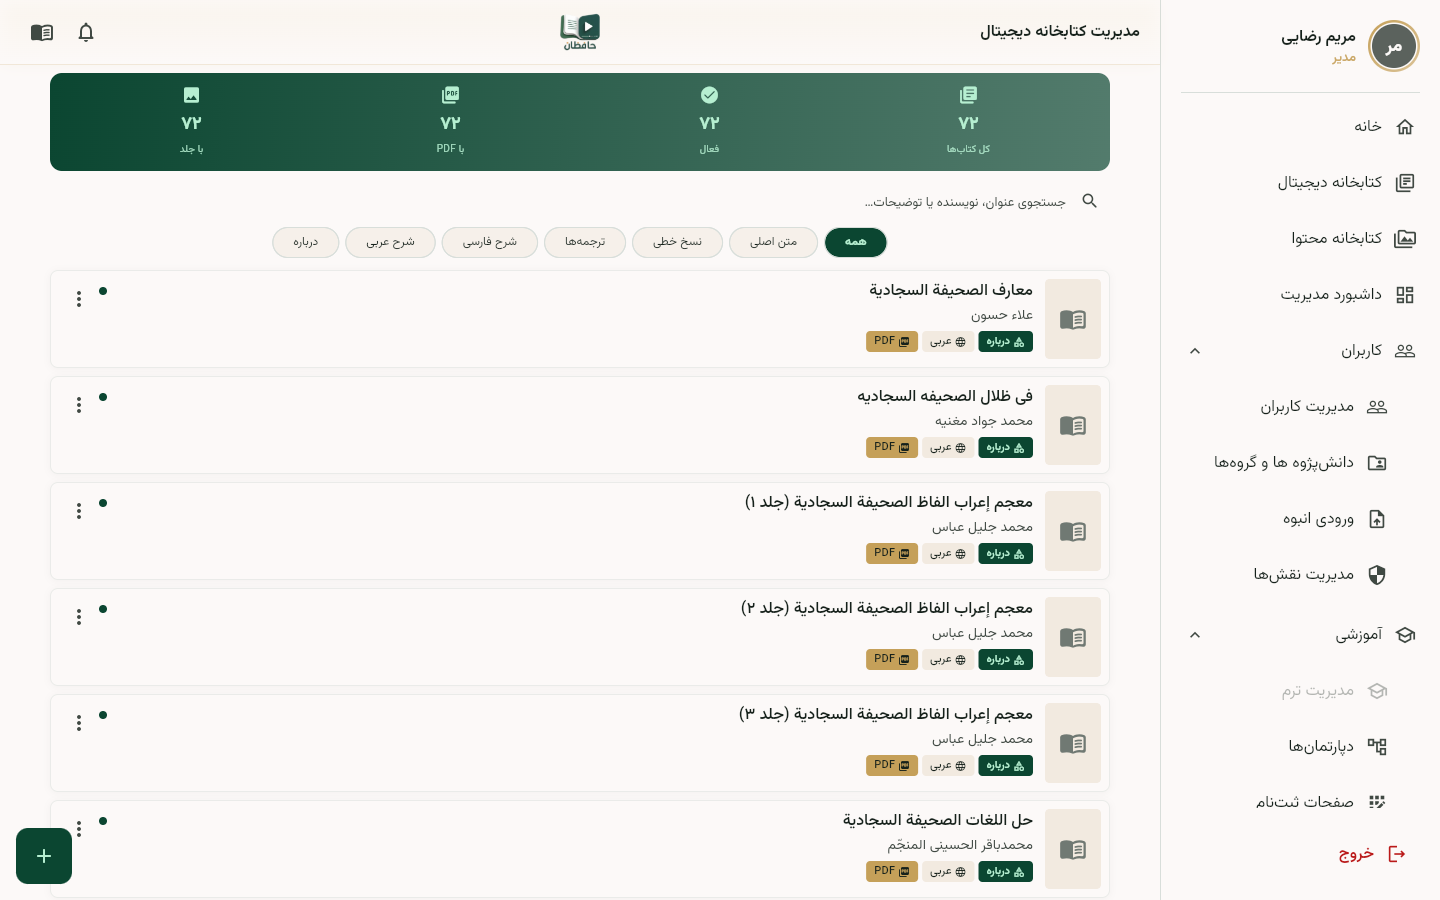This screenshot has width=1440, height=900.
Task: Filter by شرح فارسی chip
Action: pyautogui.click(x=490, y=242)
